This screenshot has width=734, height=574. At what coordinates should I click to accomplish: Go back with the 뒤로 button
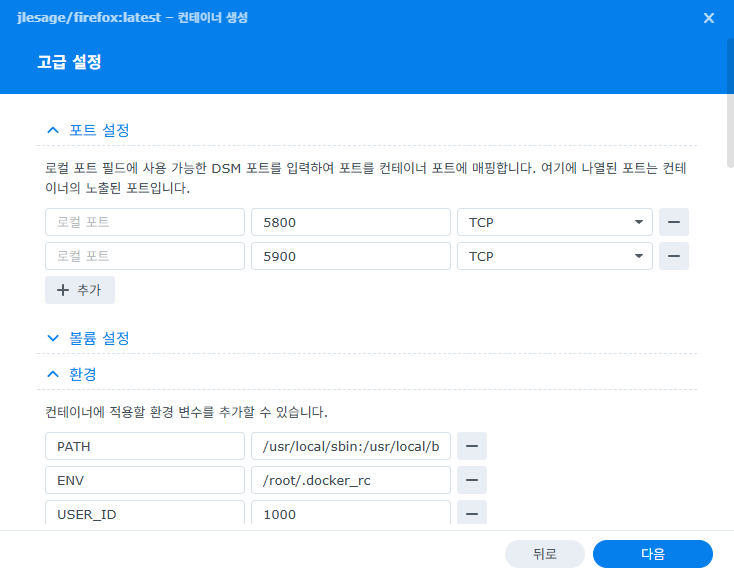pyautogui.click(x=544, y=553)
